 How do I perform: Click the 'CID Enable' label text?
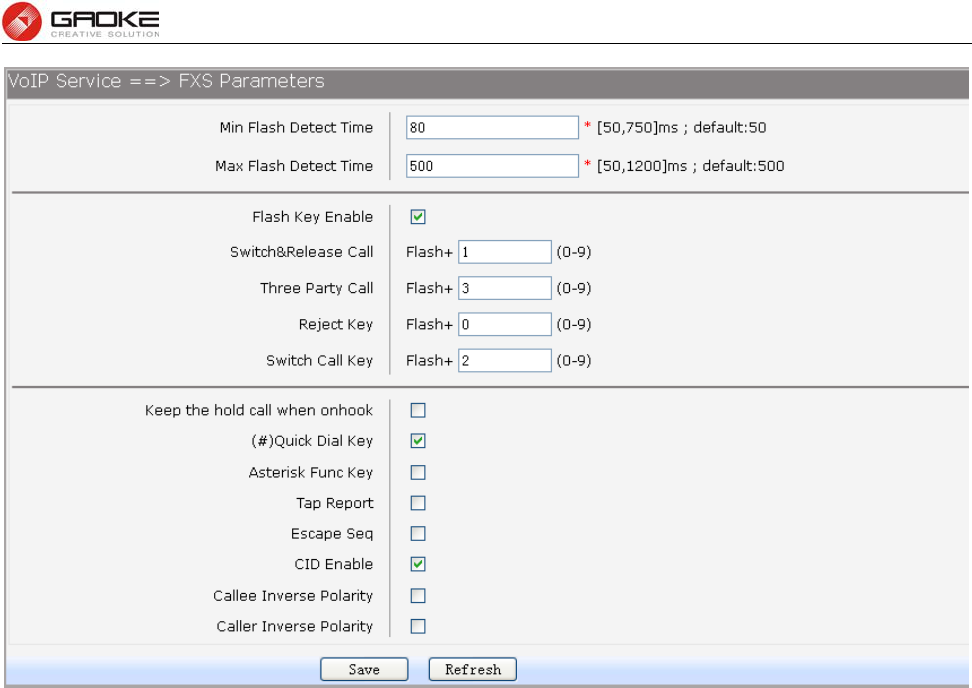point(334,564)
